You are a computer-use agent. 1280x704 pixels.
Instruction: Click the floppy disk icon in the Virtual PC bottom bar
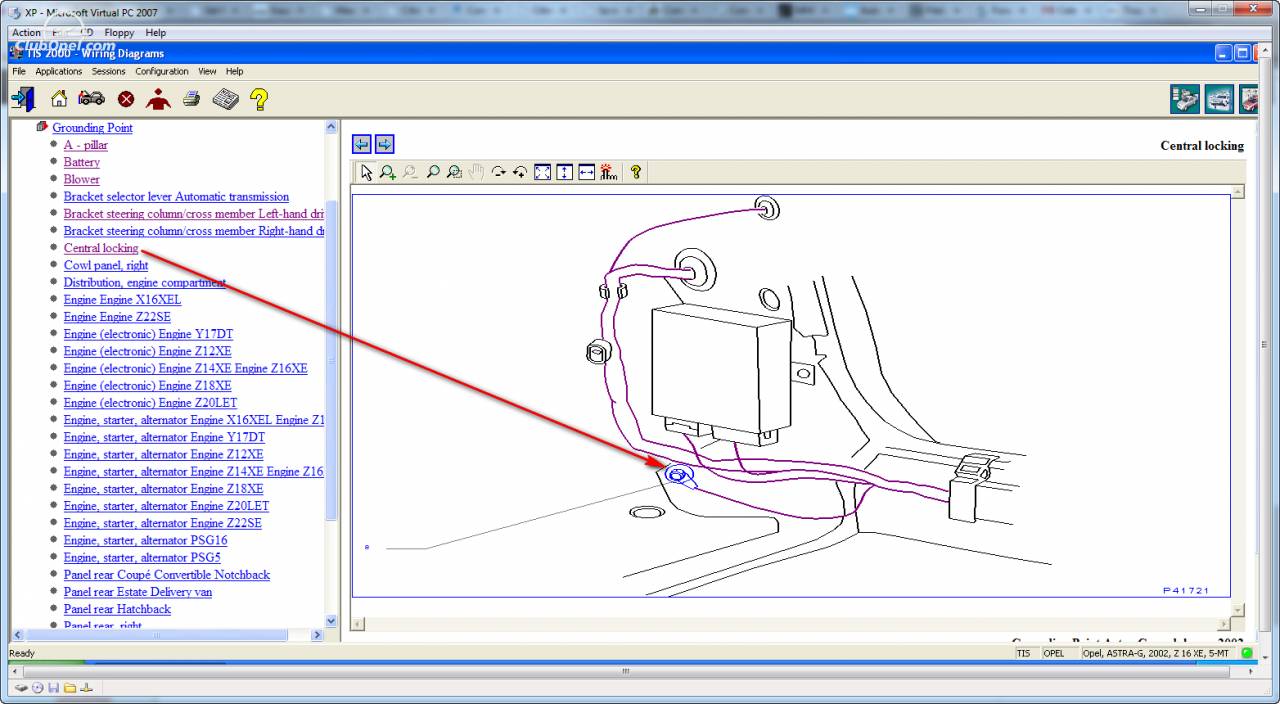54,688
